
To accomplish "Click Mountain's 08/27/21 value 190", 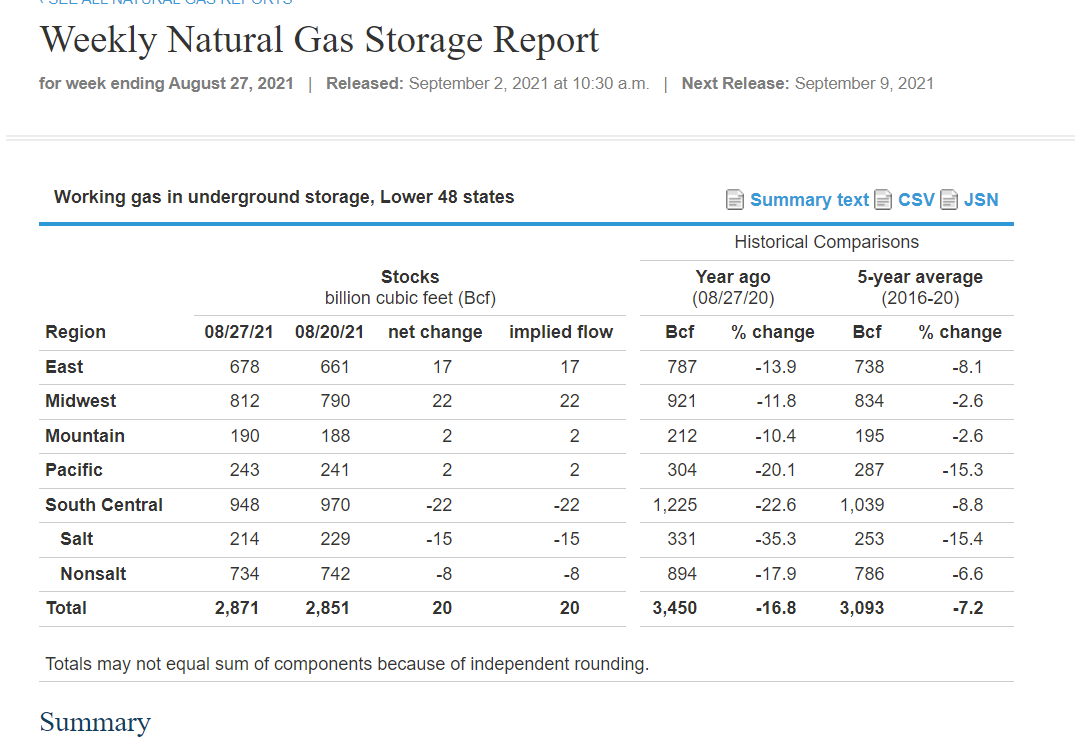I will tap(245, 436).
